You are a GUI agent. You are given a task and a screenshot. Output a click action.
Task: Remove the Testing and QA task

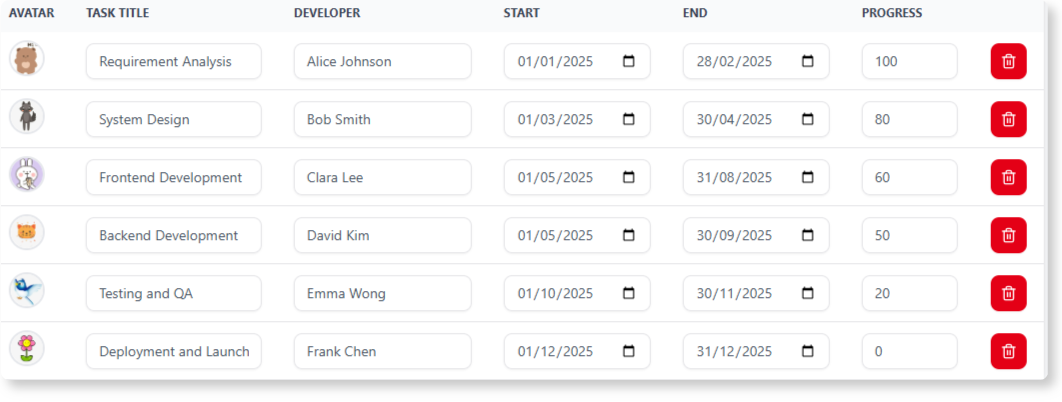coord(1008,293)
